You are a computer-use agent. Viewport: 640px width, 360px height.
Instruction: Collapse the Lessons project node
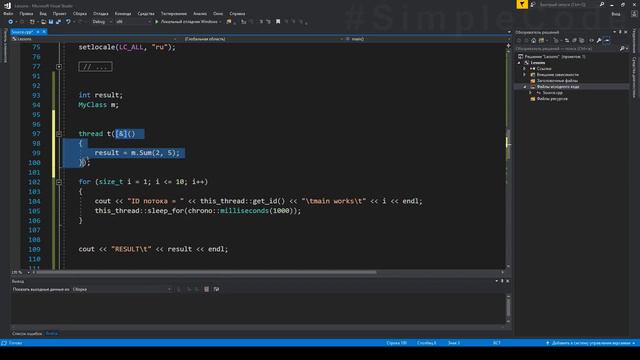pyautogui.click(x=519, y=63)
